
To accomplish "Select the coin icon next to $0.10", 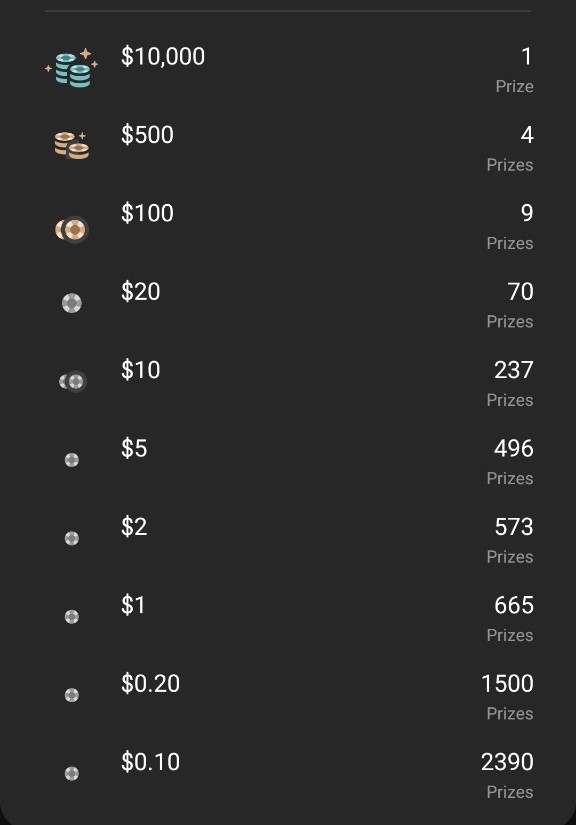I will coord(71,773).
